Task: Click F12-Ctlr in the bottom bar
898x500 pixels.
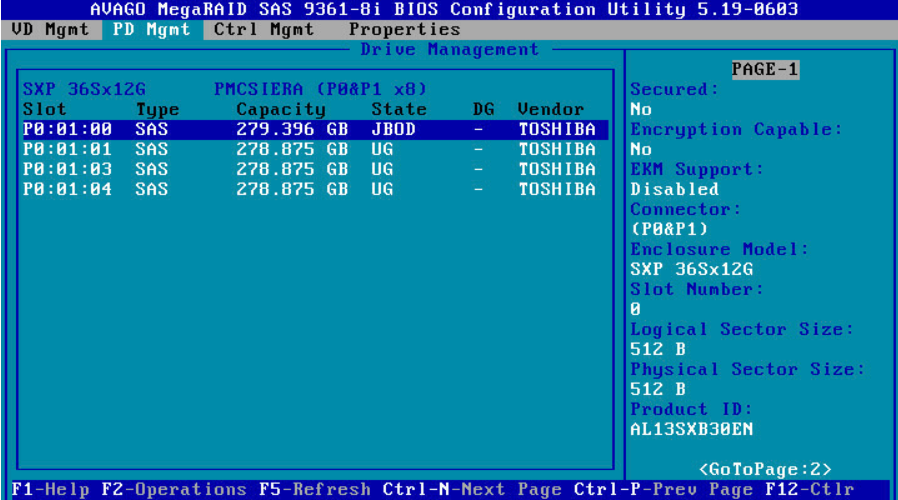Action: [x=810, y=490]
